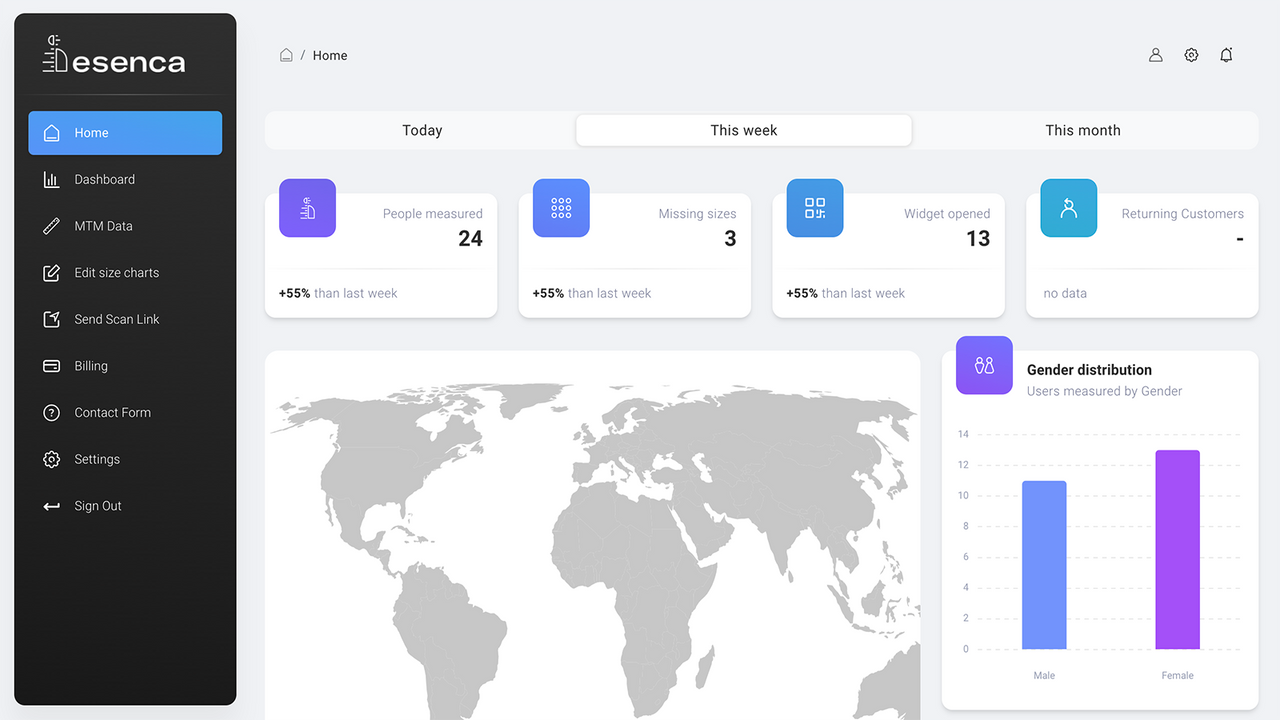Go to Home in the sidebar

coord(125,133)
